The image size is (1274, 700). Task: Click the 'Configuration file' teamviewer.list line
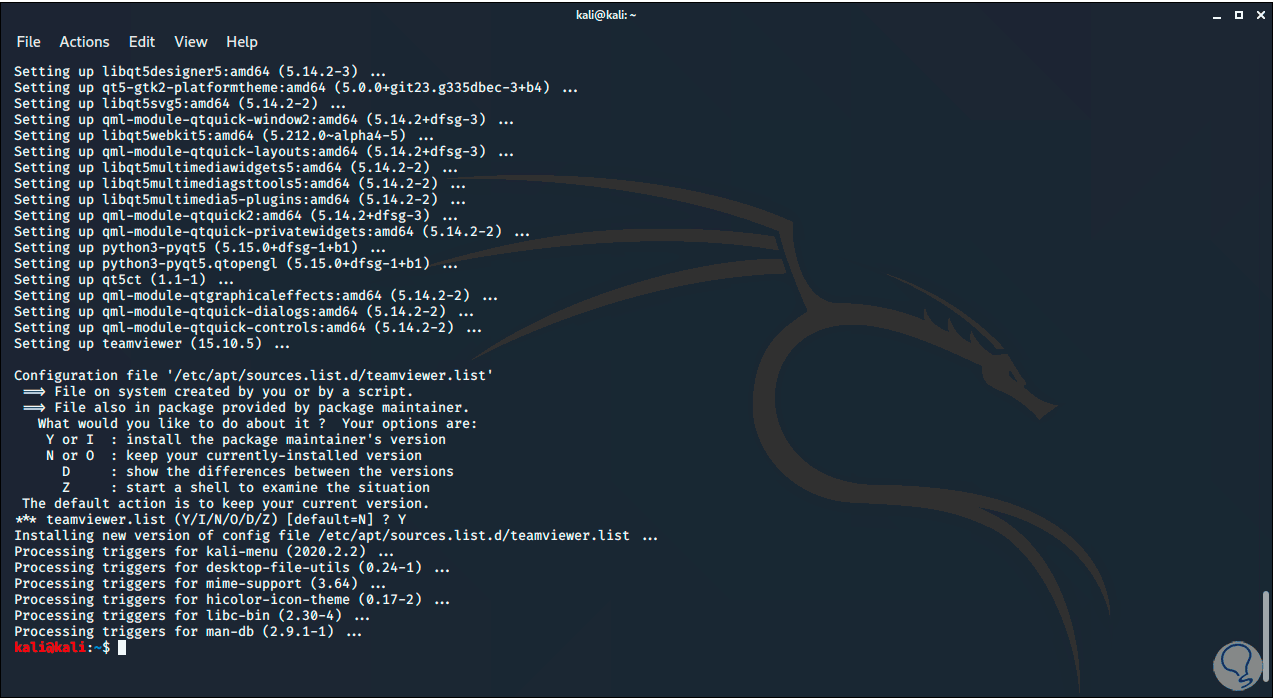254,376
